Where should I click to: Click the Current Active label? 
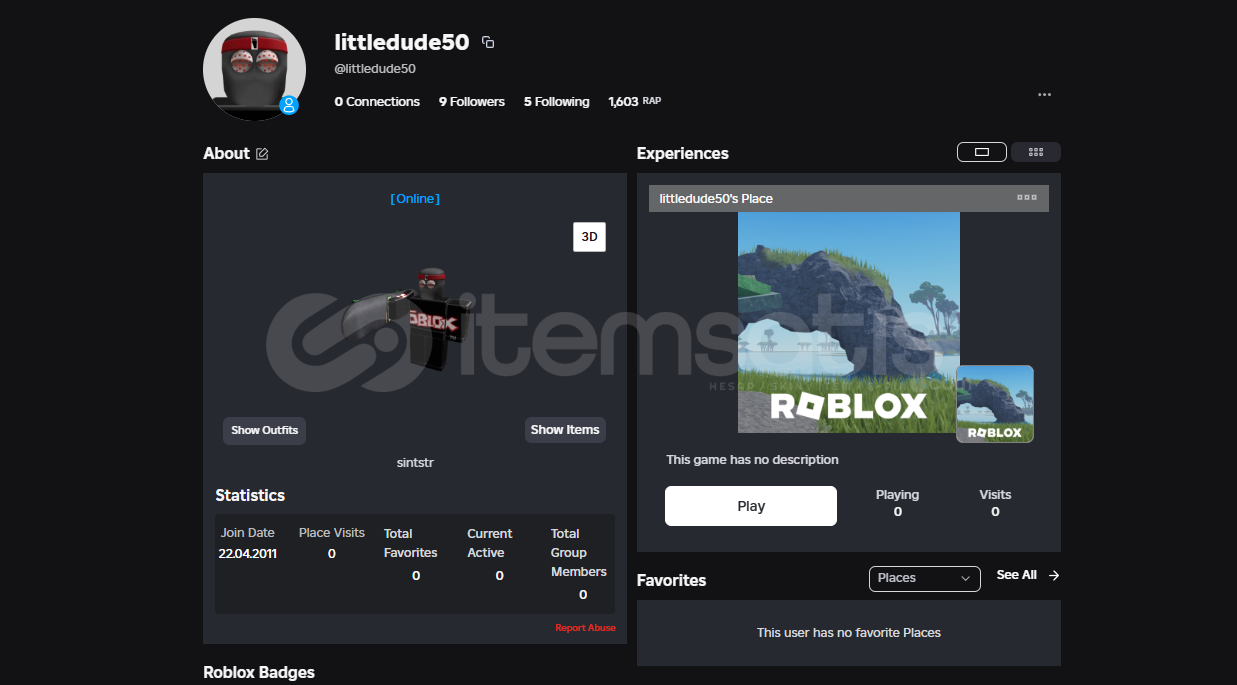tap(490, 543)
